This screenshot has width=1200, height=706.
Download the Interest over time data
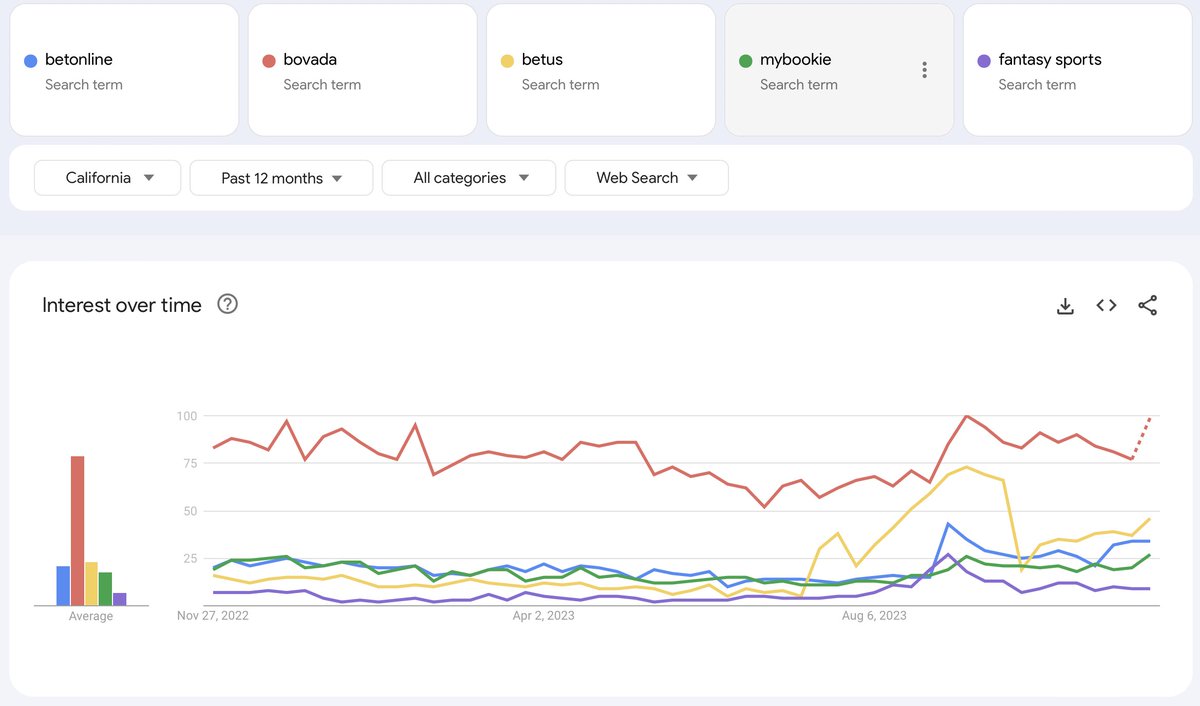tap(1065, 306)
